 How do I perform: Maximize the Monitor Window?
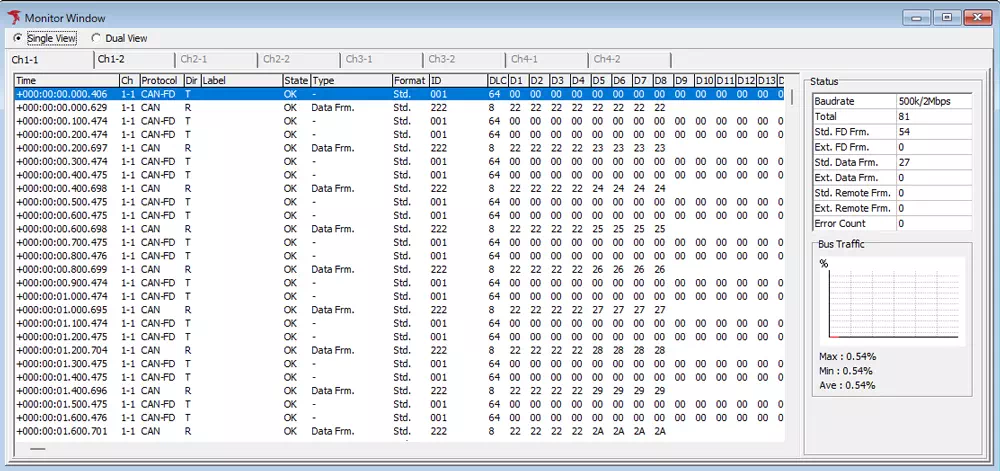tap(946, 17)
